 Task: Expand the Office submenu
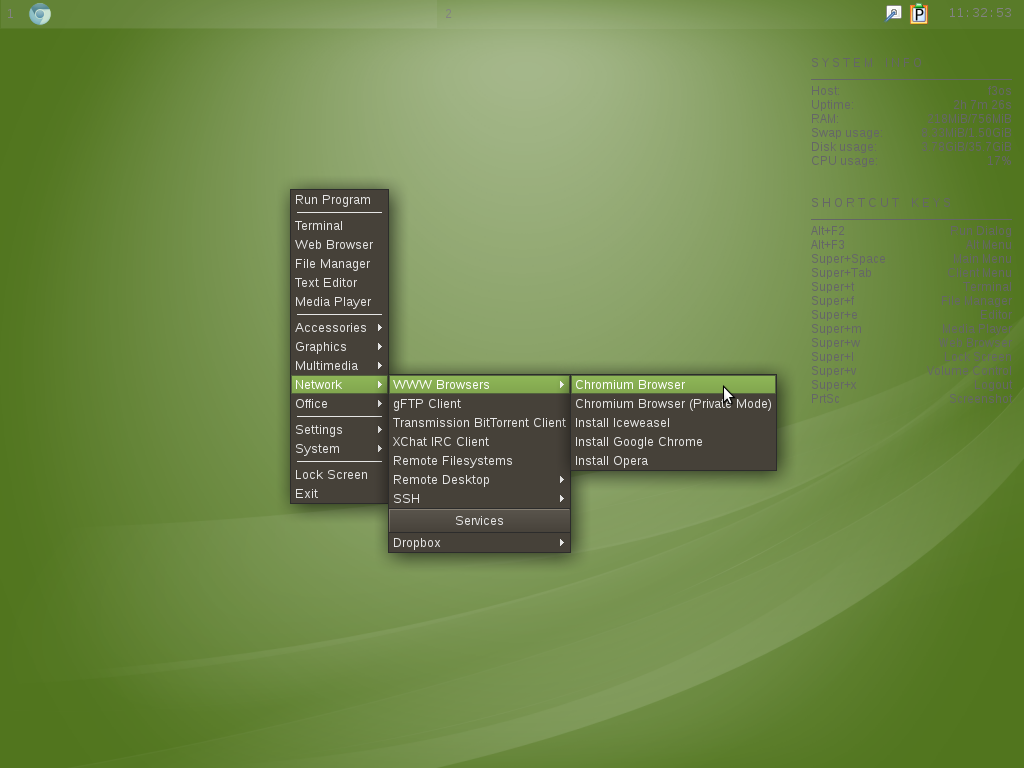339,403
